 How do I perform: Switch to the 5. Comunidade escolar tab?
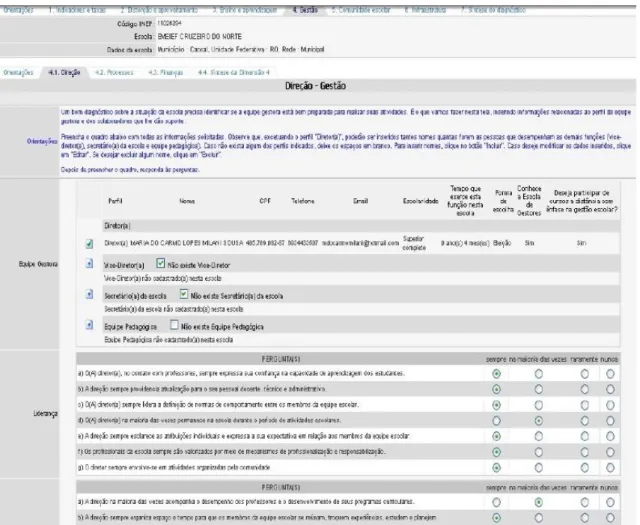(361, 10)
